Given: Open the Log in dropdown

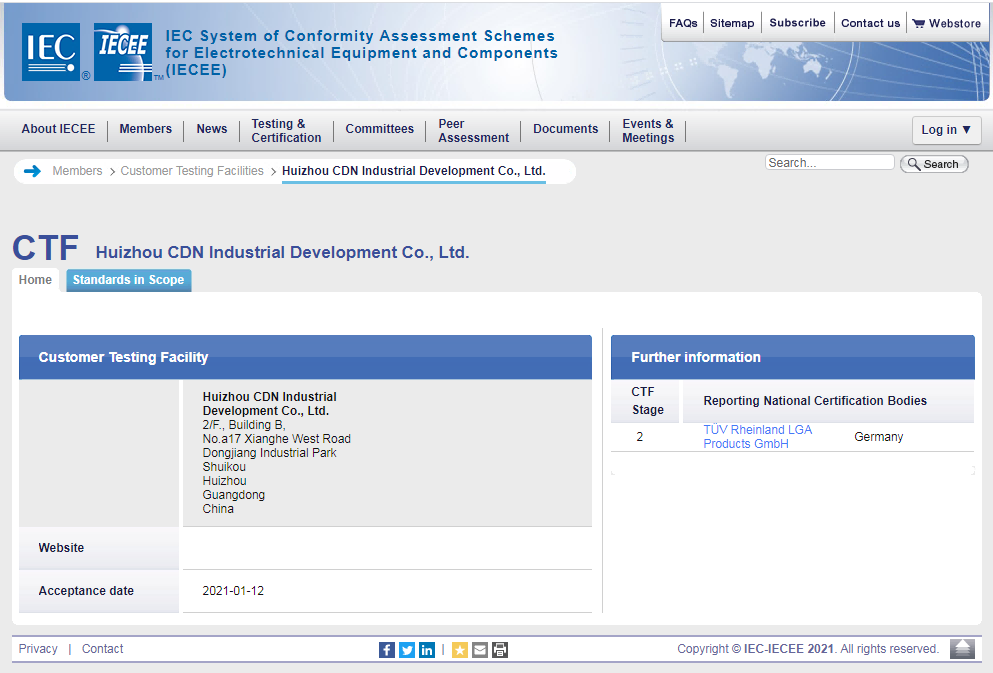Looking at the screenshot, I should click(946, 130).
